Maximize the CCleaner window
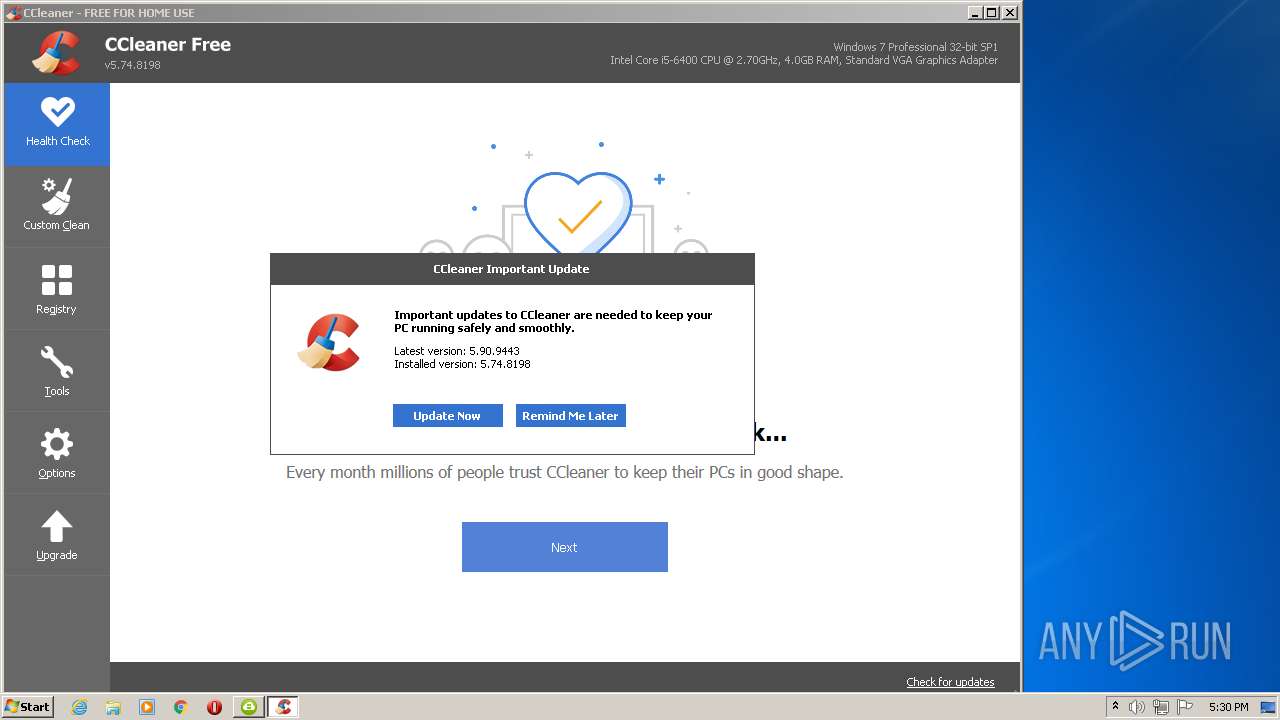The image size is (1280, 720). tap(992, 12)
